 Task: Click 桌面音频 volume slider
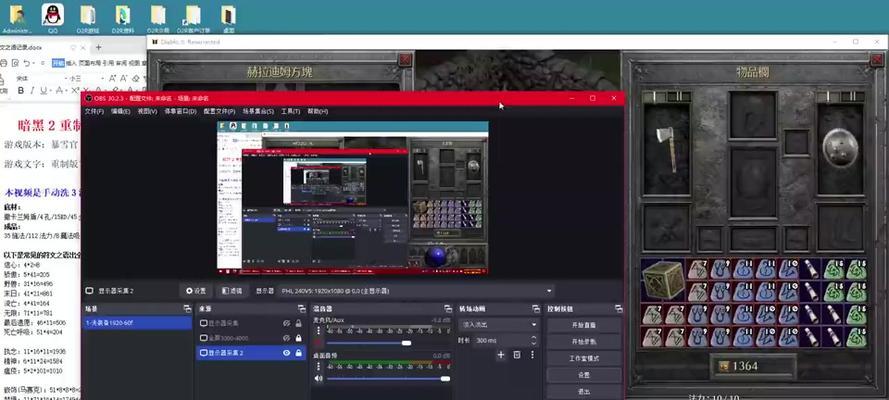click(388, 378)
